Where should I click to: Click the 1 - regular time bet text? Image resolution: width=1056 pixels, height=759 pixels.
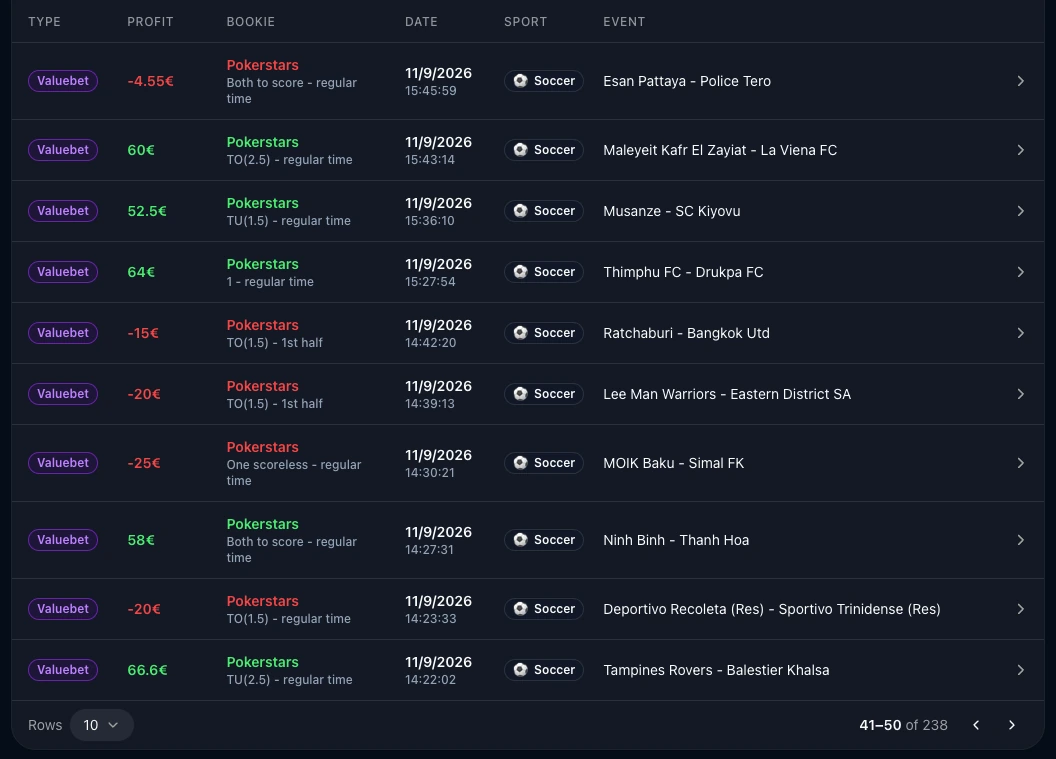[x=270, y=282]
